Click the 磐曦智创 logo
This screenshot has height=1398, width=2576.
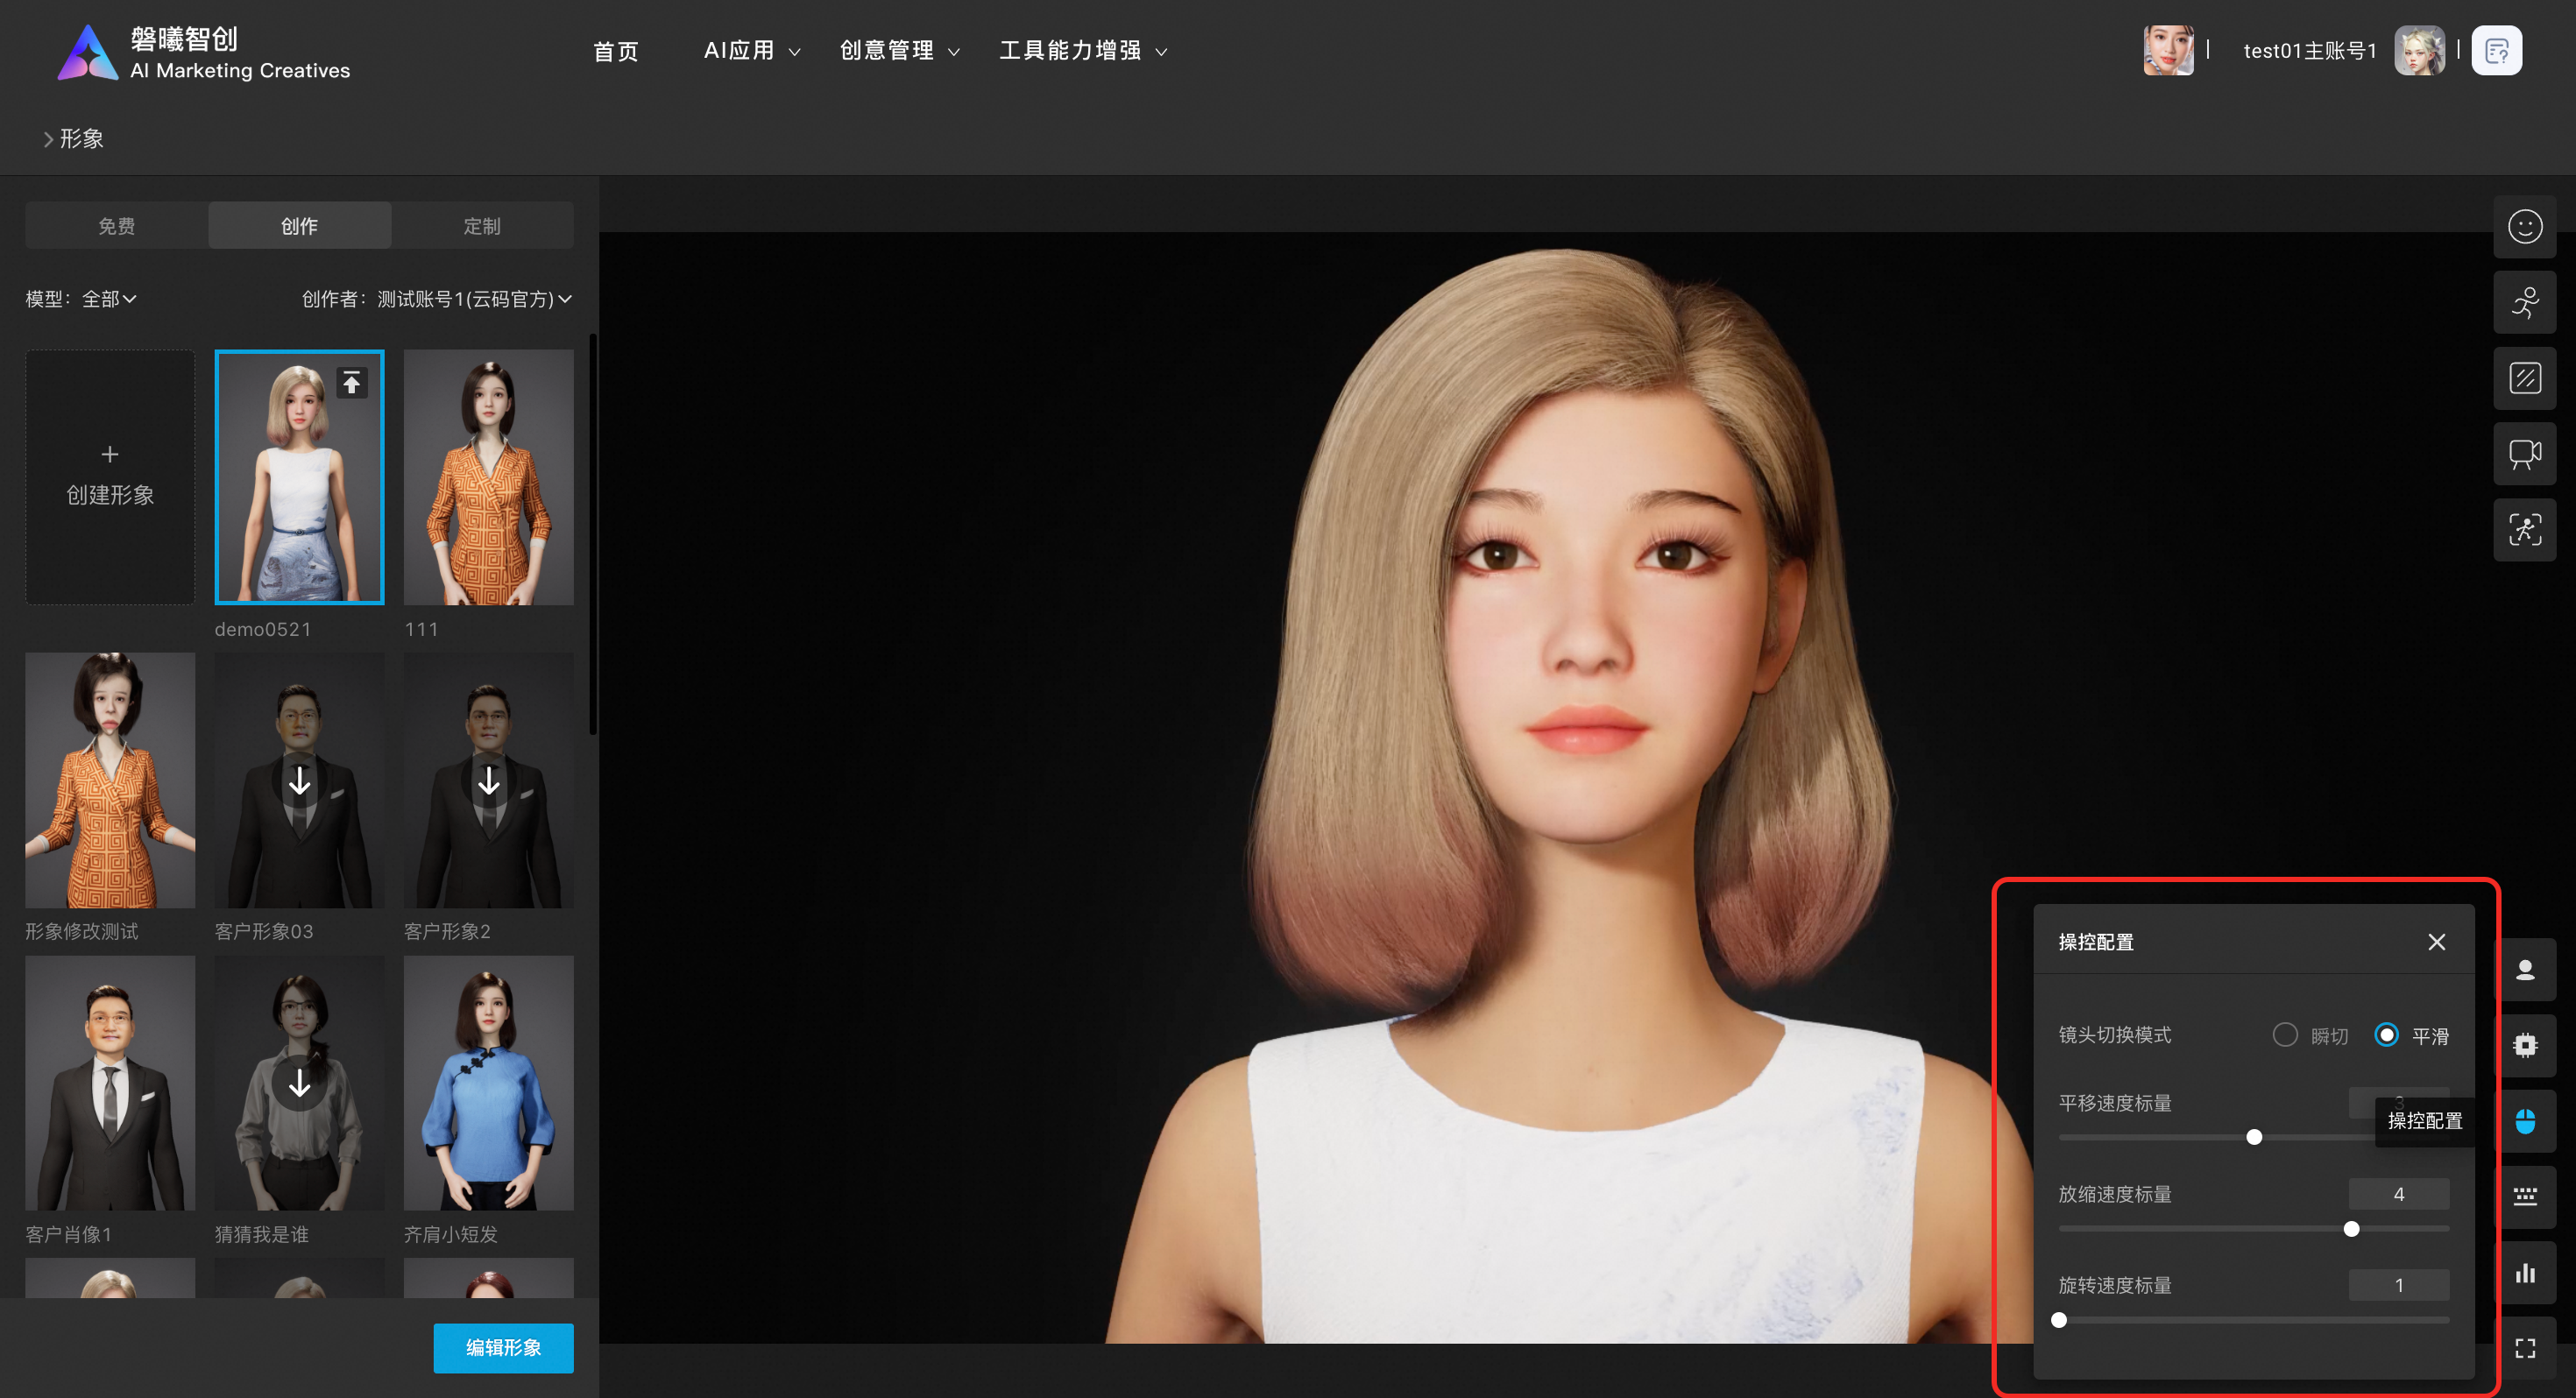point(204,53)
